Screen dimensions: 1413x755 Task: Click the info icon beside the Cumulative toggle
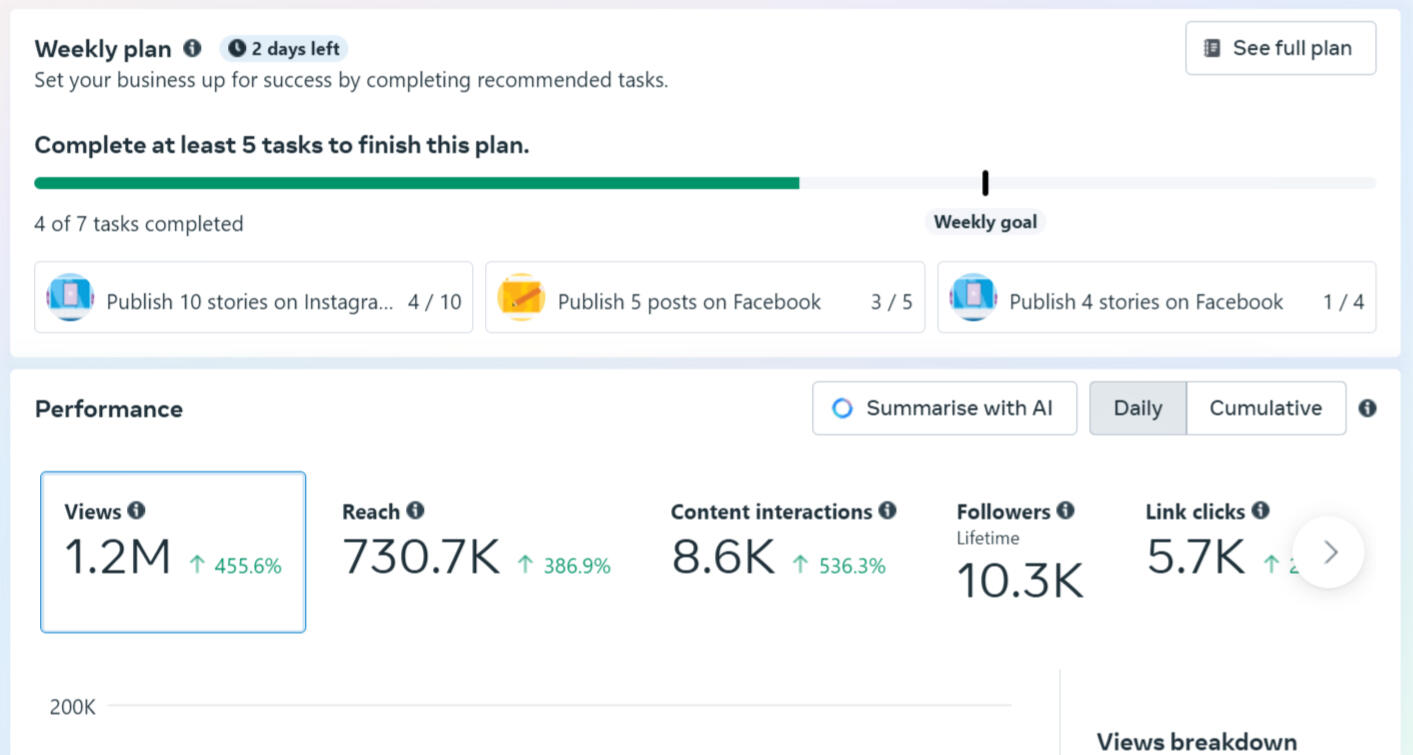click(x=1368, y=408)
